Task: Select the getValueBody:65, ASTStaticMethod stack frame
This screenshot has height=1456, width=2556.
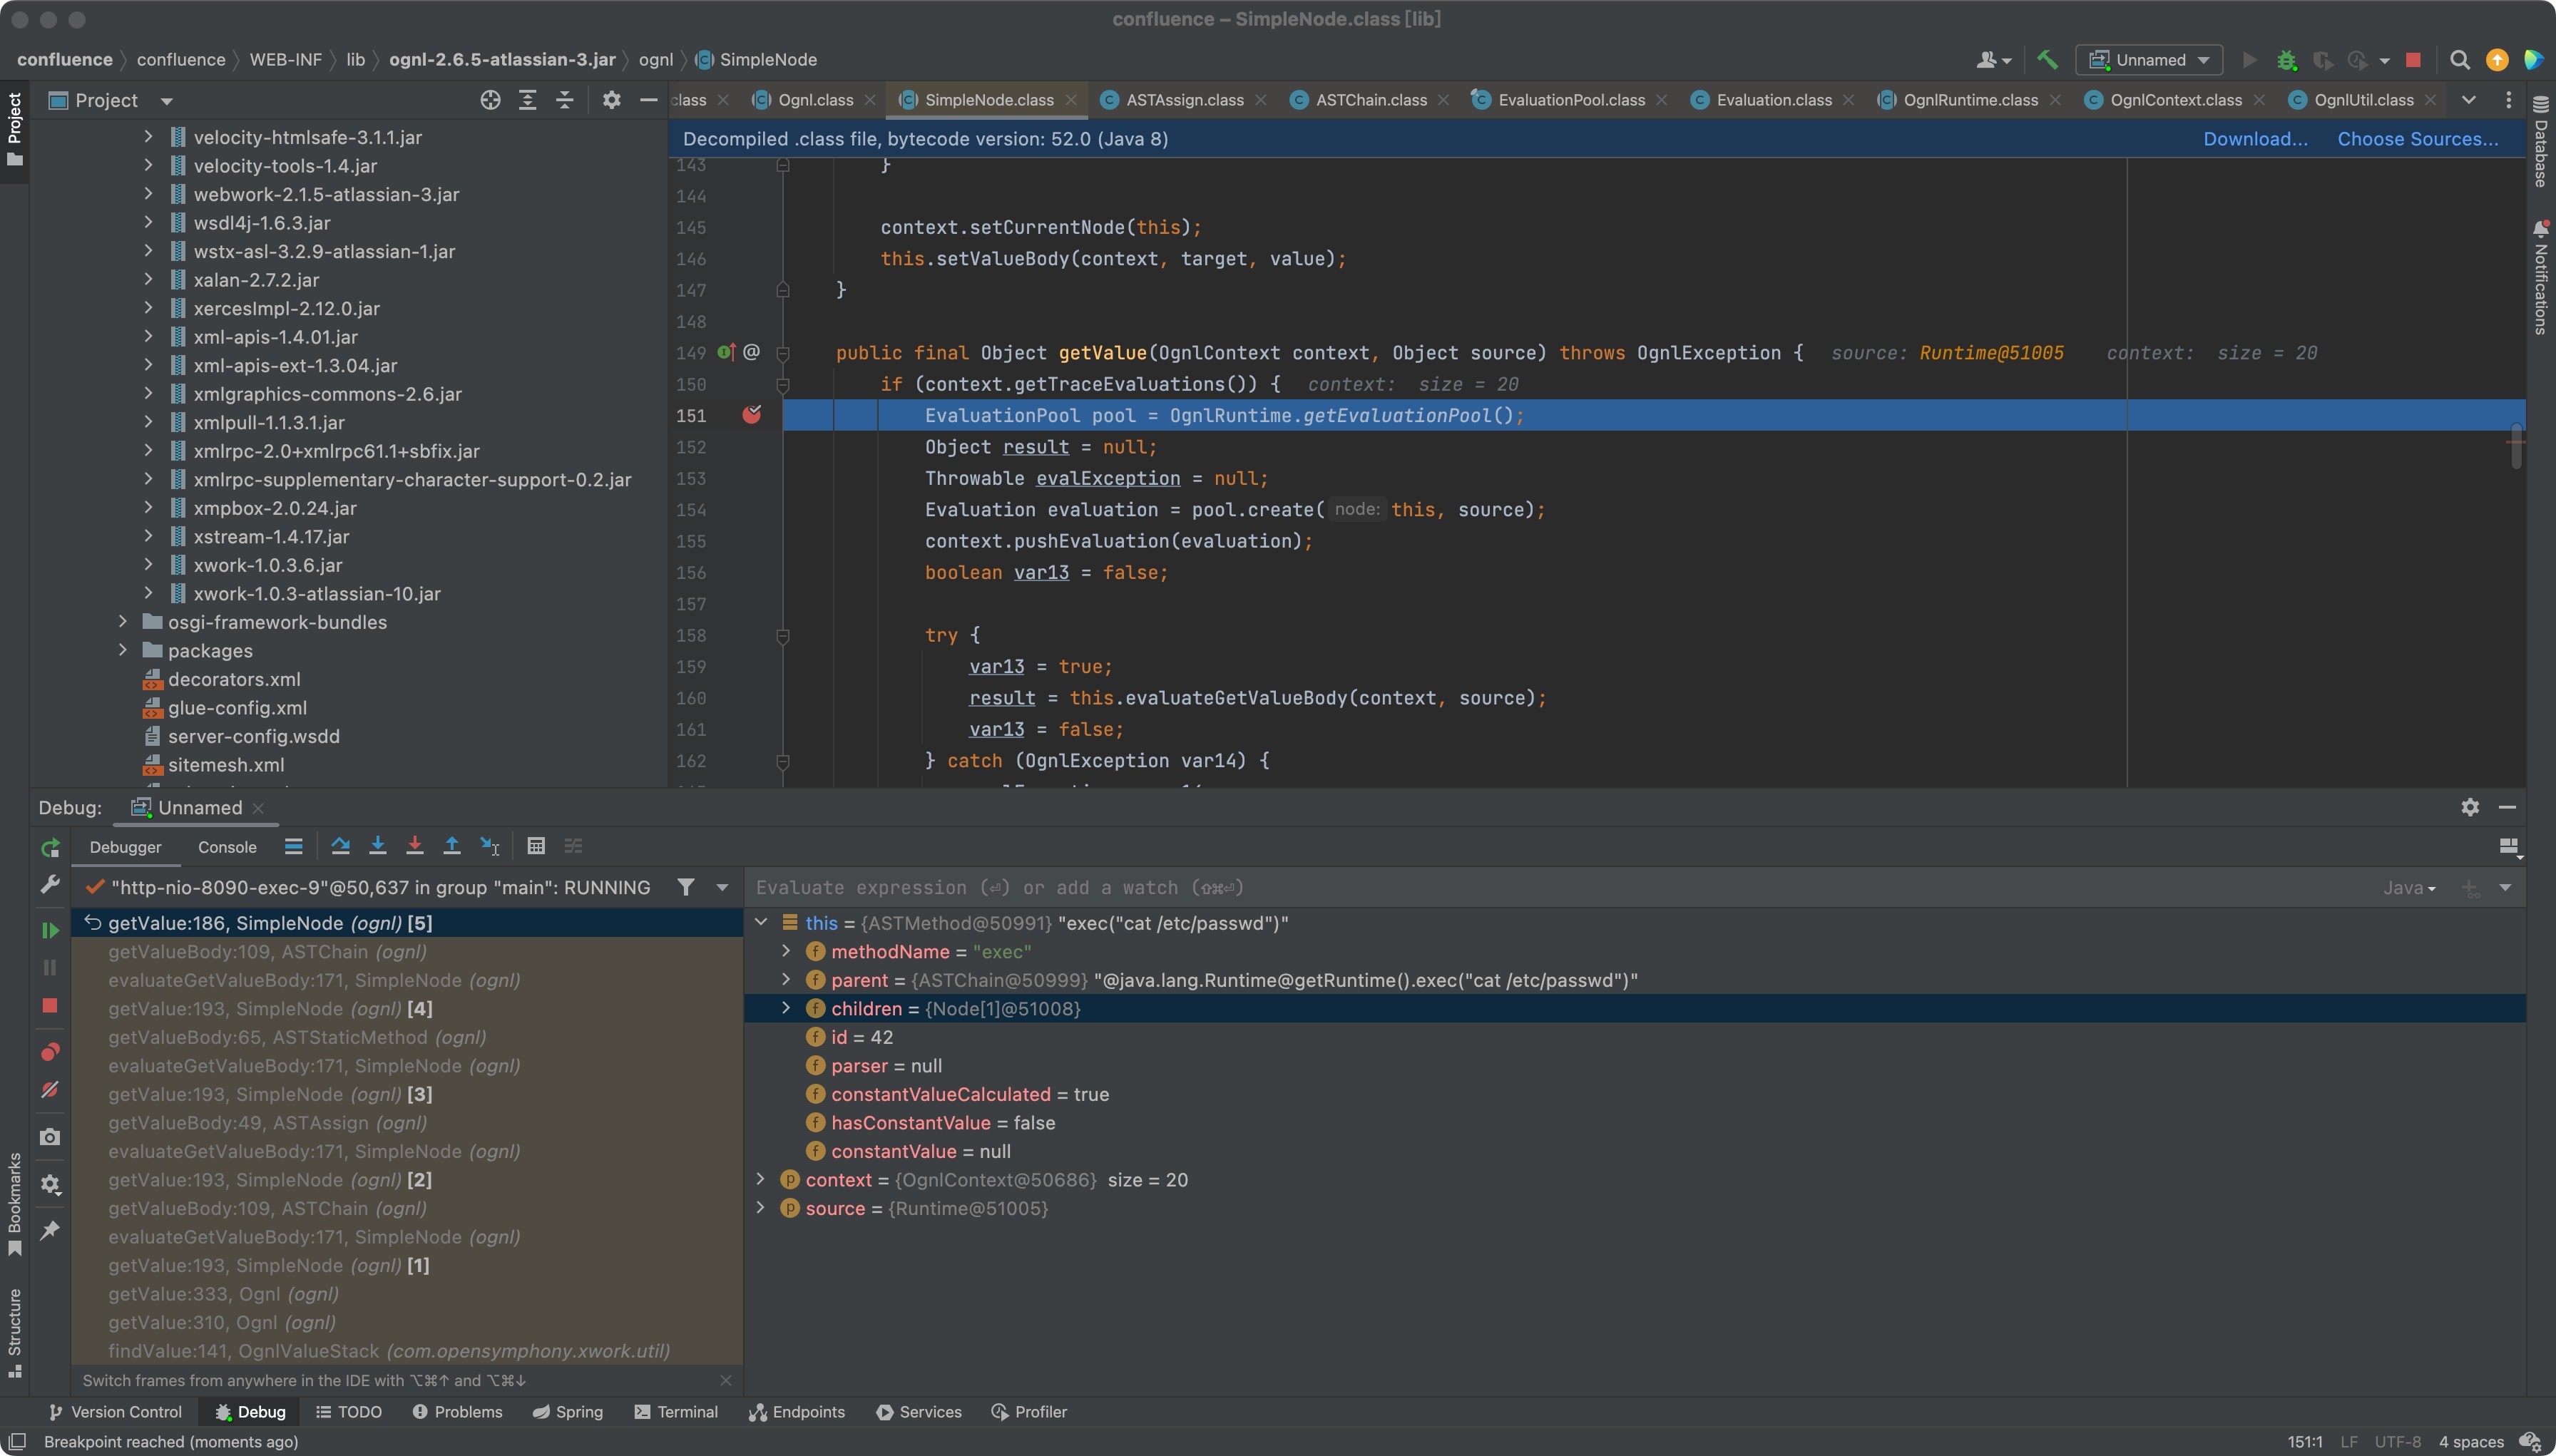Action: point(407,1037)
